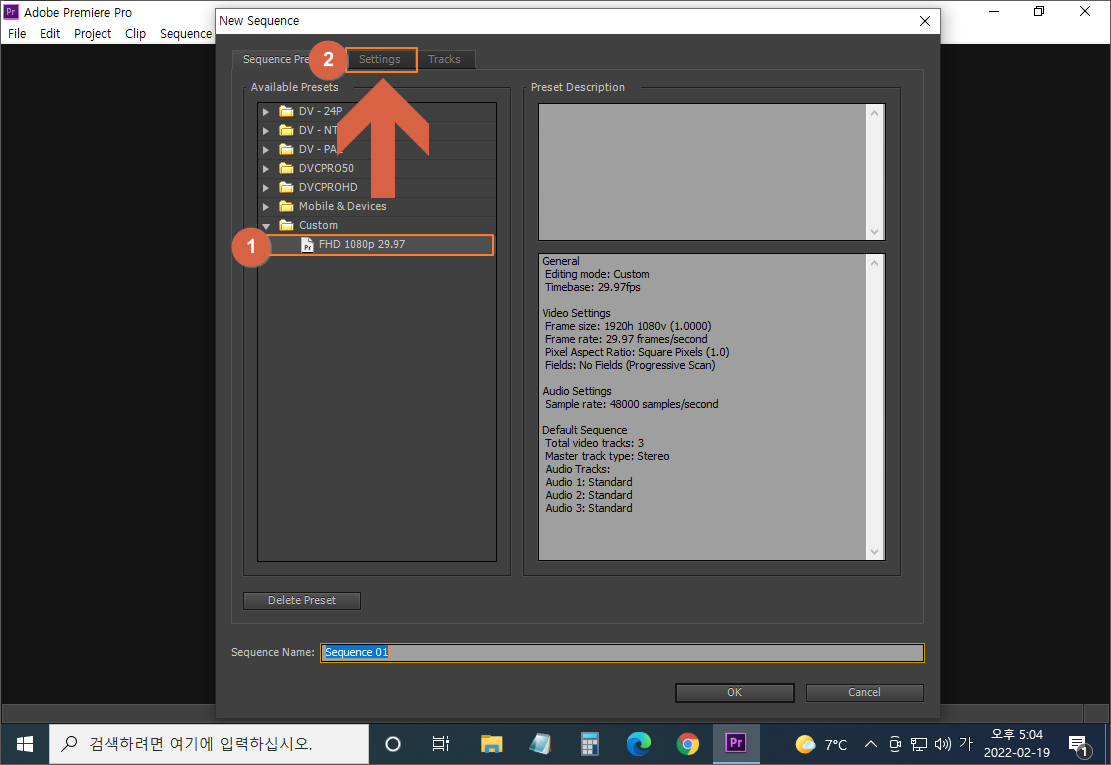This screenshot has width=1111, height=765.
Task: Open the volume tray icon
Action: coord(942,744)
